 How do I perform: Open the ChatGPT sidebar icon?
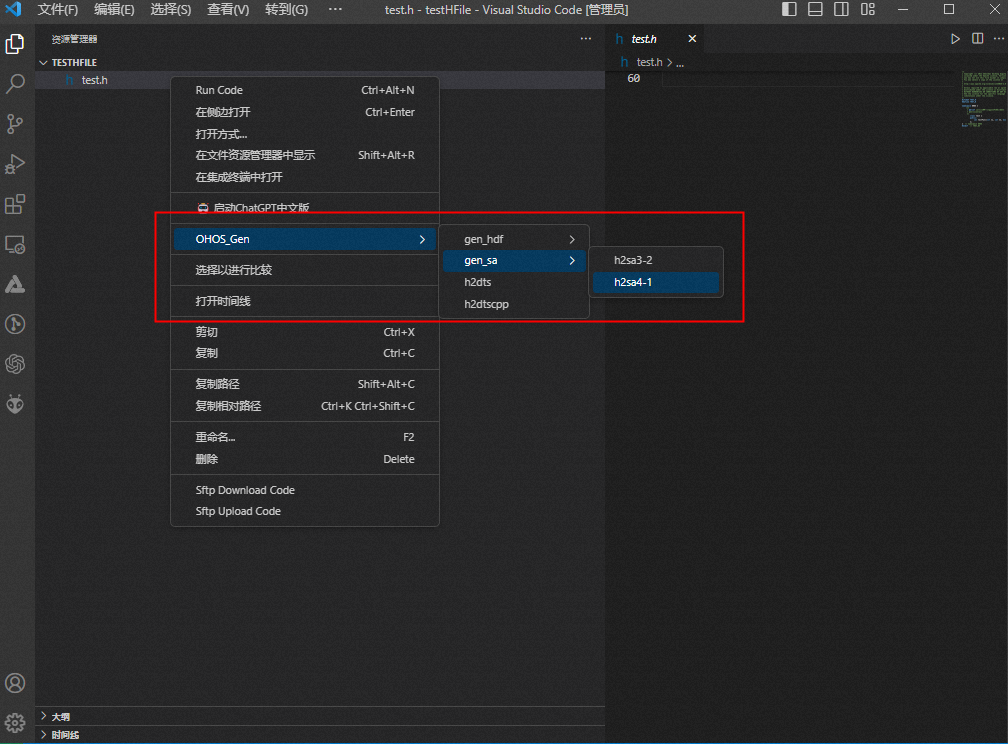pyautogui.click(x=15, y=364)
